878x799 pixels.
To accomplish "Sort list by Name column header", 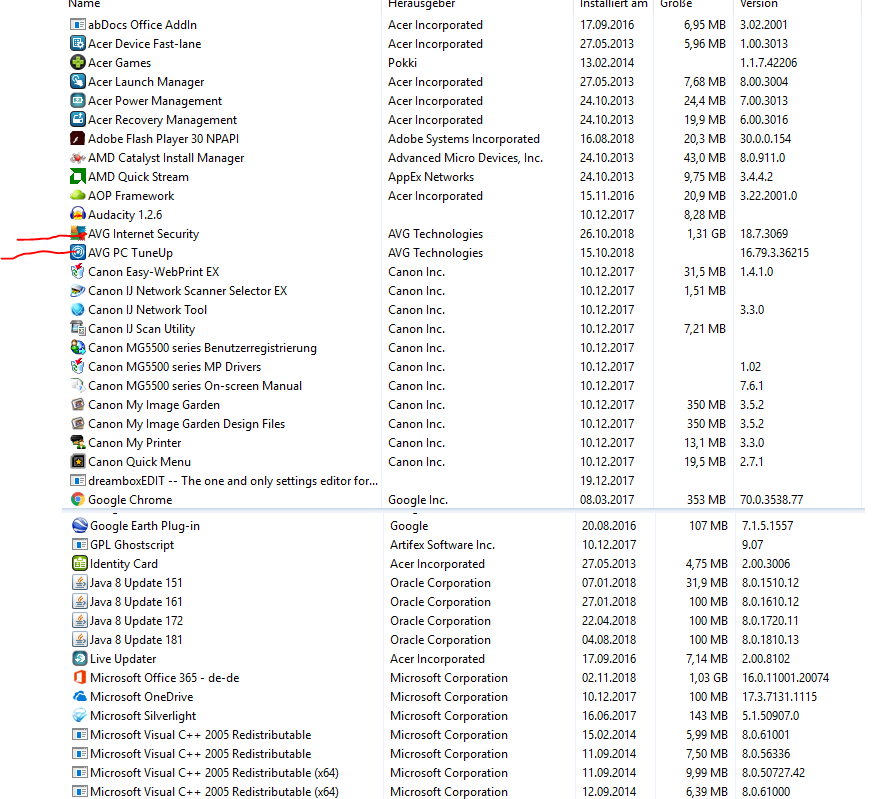I will tap(84, 4).
